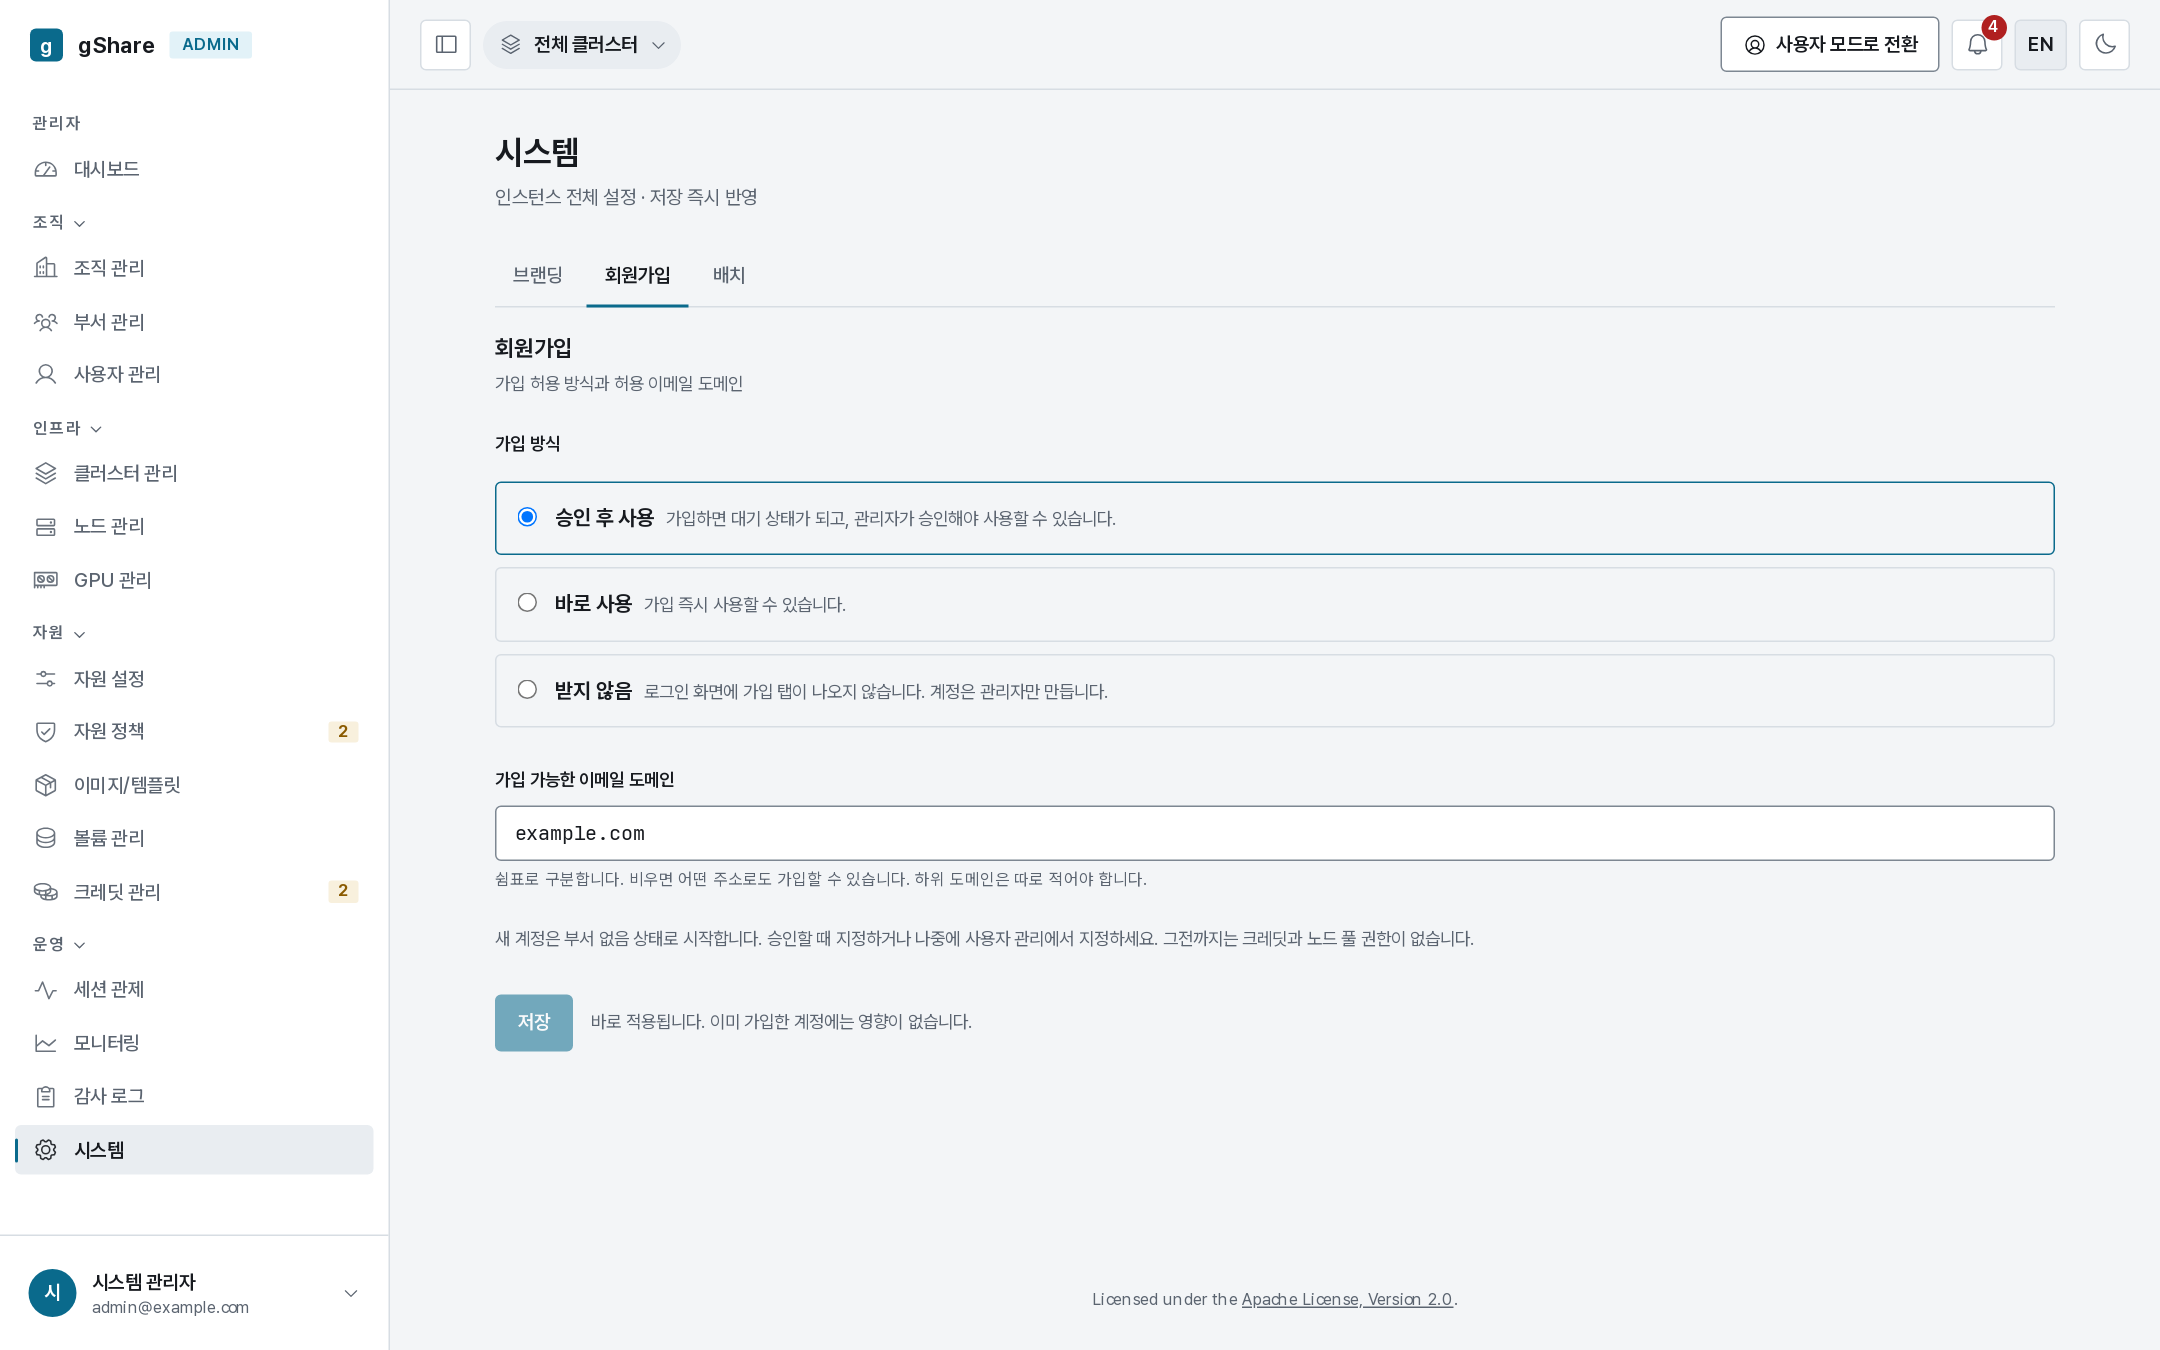Open 자원 정책 shield icon
This screenshot has height=1350, width=2160.
point(46,731)
